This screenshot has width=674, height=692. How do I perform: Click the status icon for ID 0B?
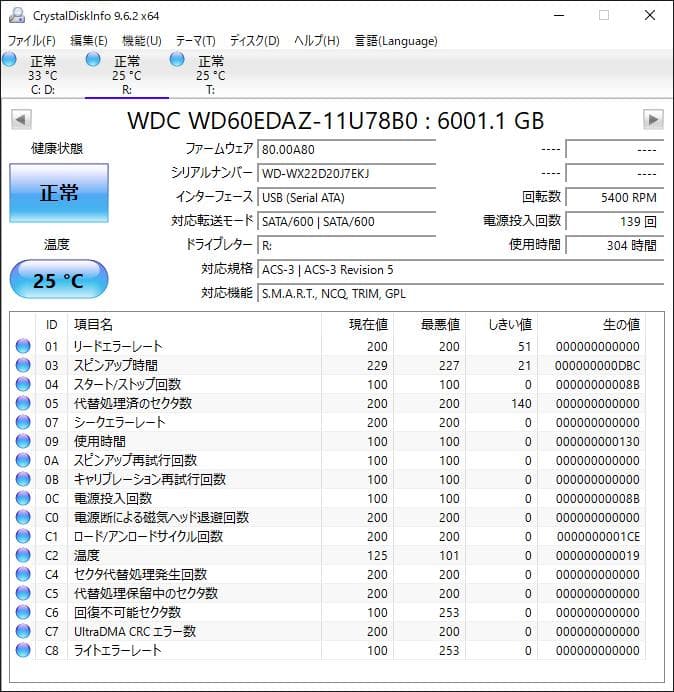[x=23, y=479]
